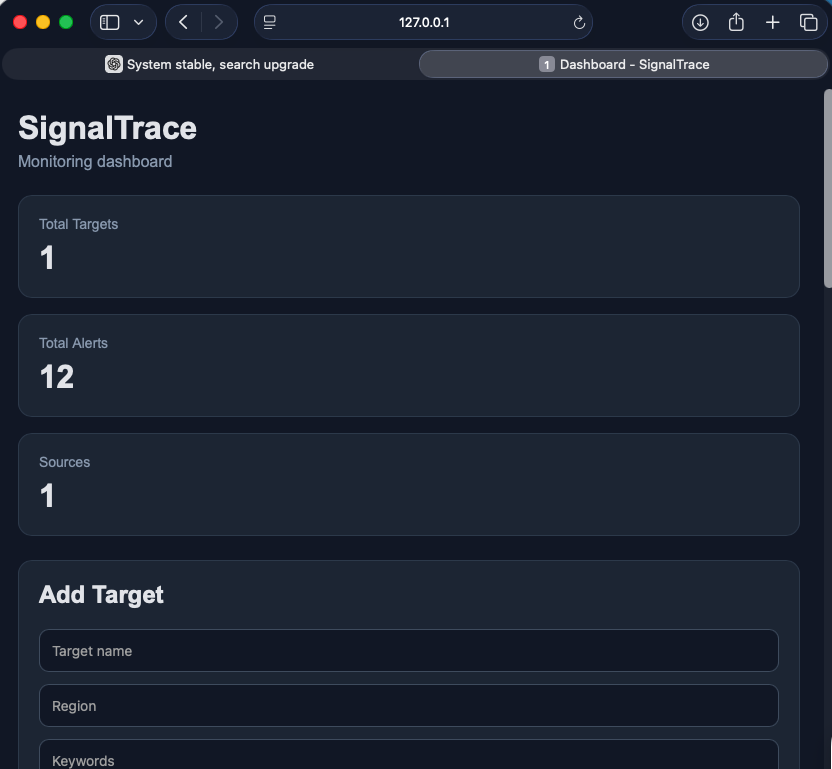The height and width of the screenshot is (769, 832).
Task: Go forward with the forward arrow
Action: click(x=219, y=22)
